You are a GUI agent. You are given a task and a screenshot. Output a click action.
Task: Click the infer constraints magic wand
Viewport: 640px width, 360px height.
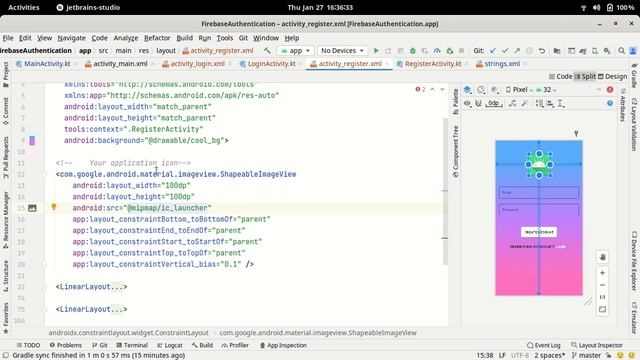coord(524,104)
